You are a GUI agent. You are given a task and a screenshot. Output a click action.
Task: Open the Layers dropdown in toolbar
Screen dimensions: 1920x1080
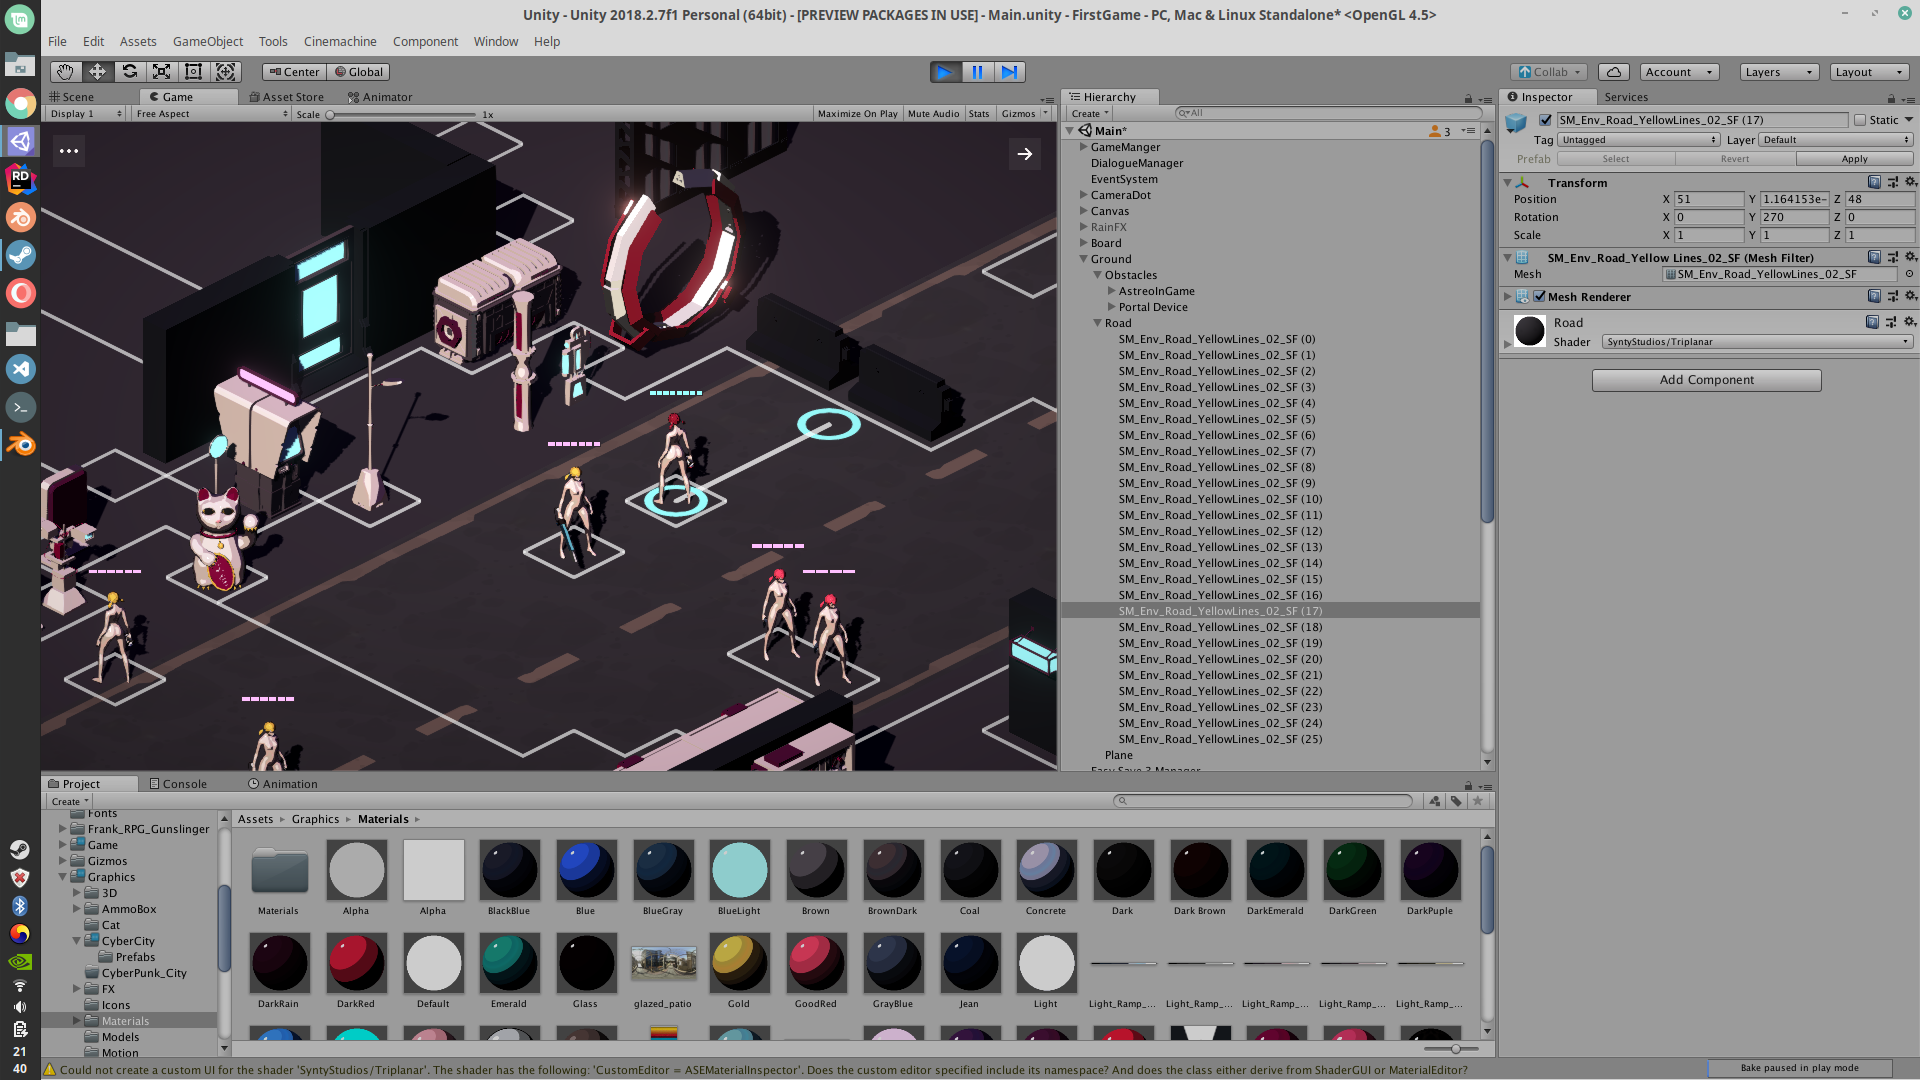click(1779, 72)
